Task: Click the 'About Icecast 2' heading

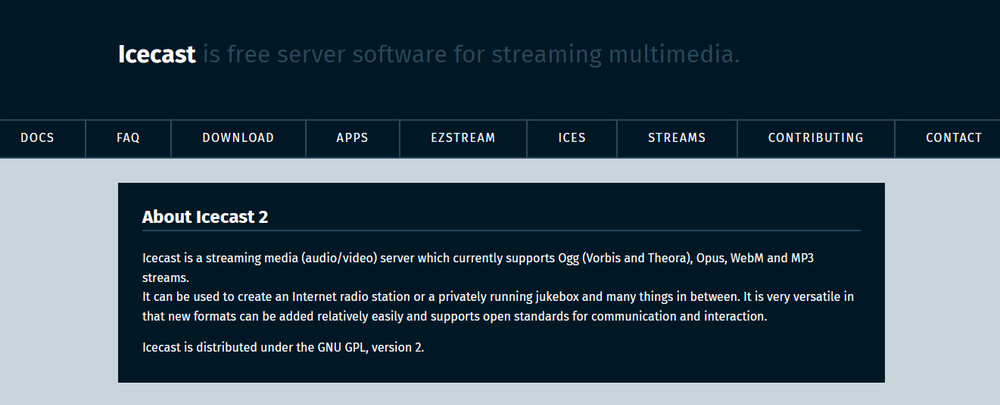Action: click(205, 217)
